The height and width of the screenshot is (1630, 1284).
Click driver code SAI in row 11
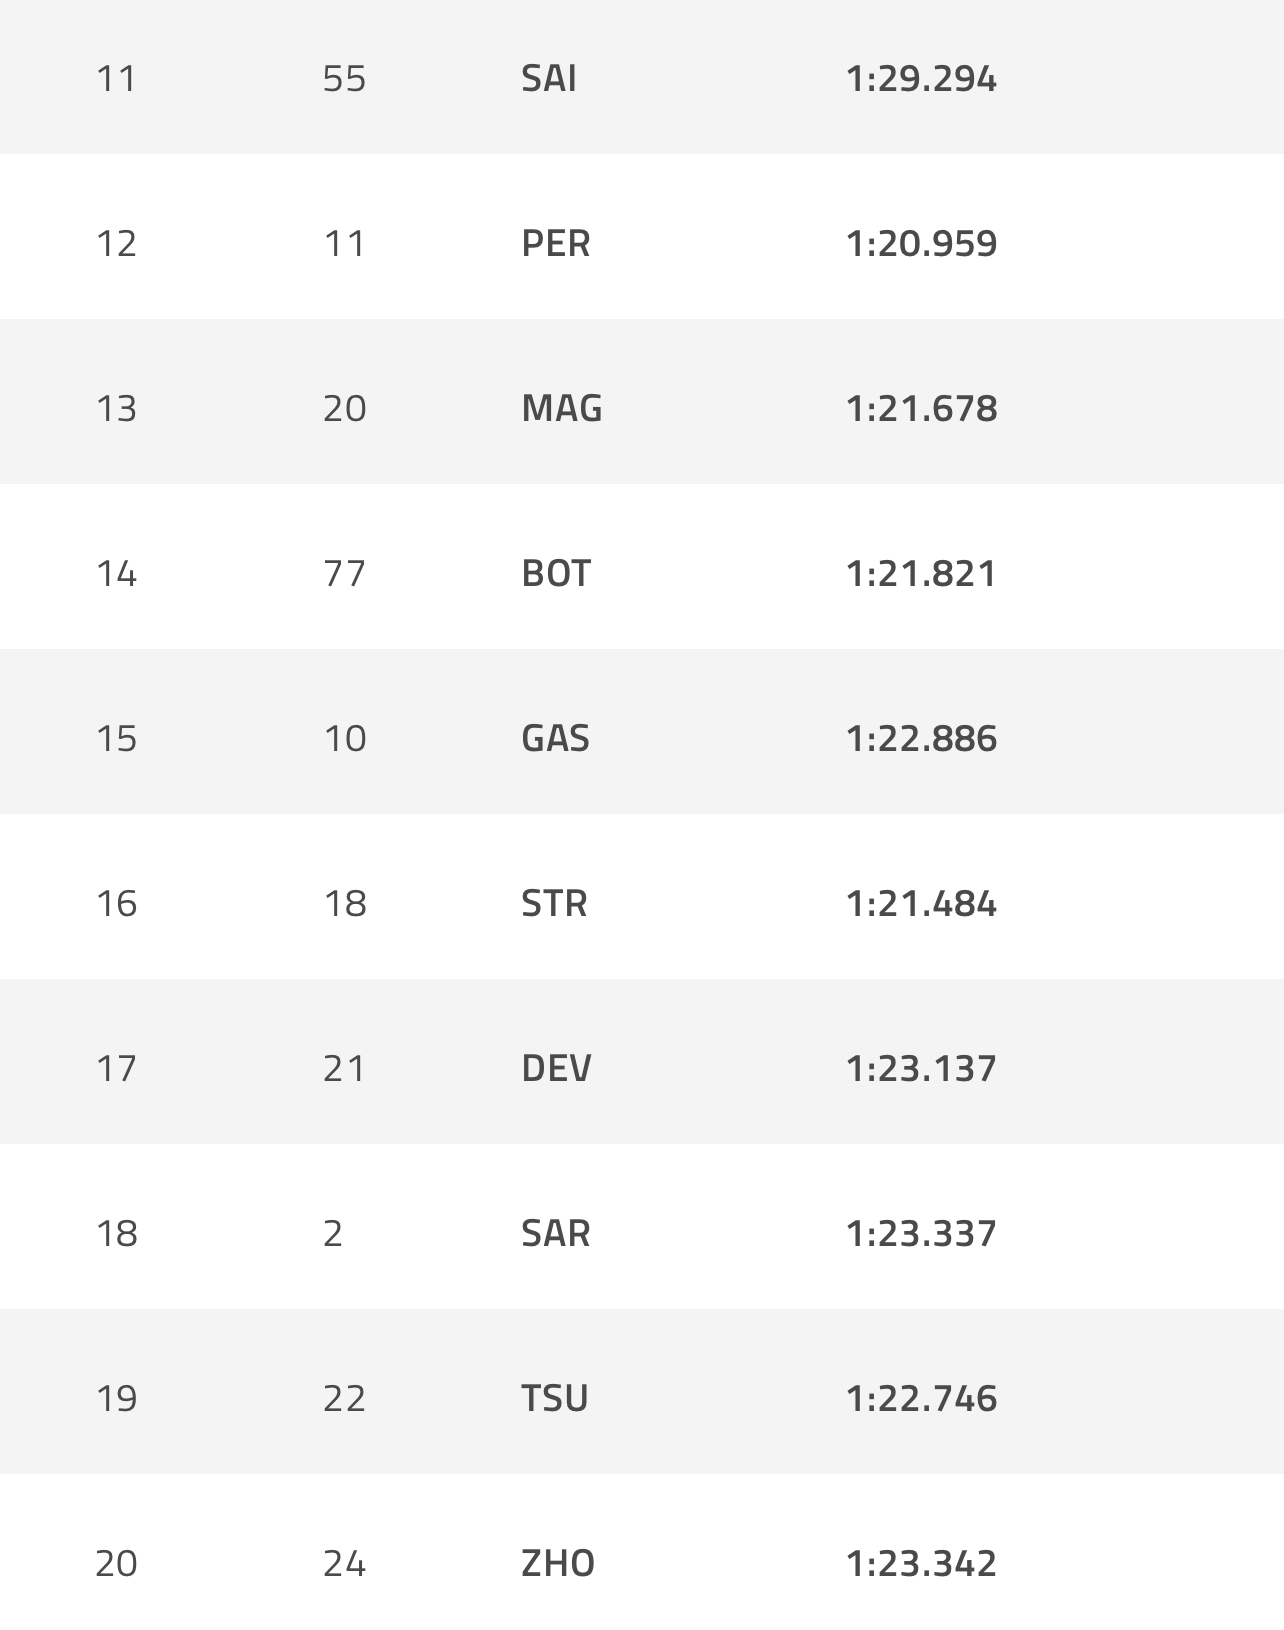pyautogui.click(x=549, y=78)
